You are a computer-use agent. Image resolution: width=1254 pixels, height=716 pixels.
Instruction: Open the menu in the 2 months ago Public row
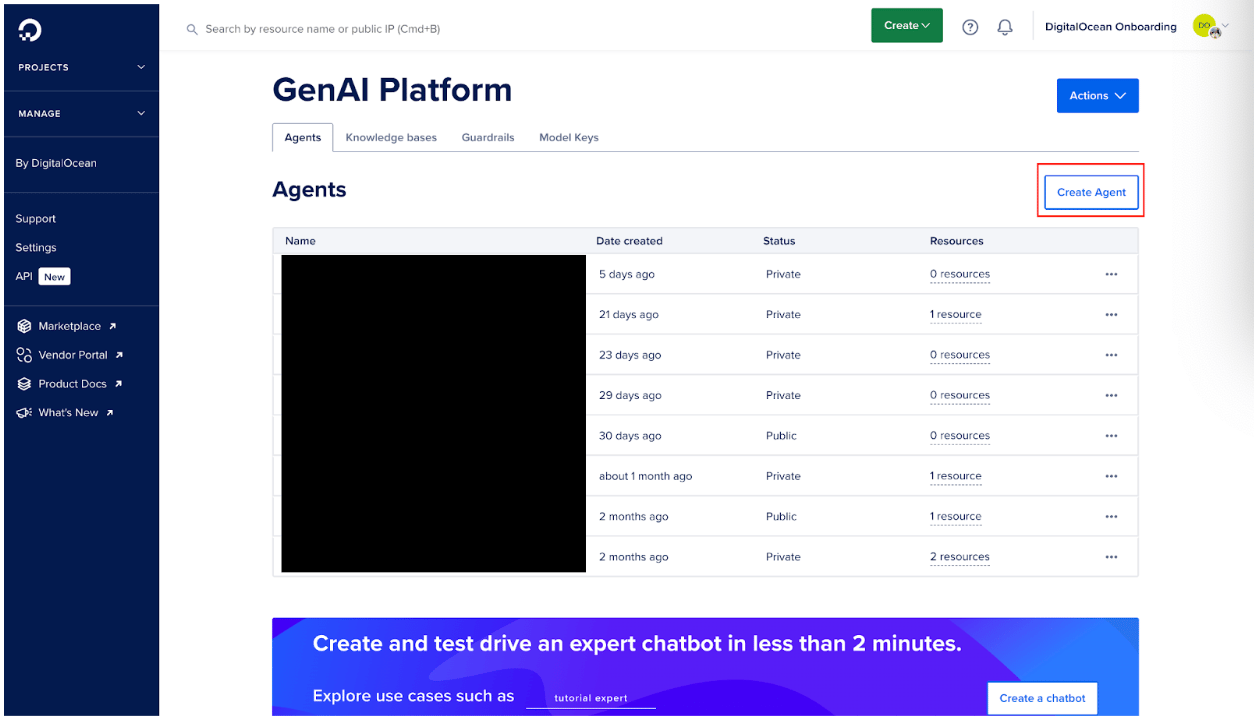(1111, 517)
